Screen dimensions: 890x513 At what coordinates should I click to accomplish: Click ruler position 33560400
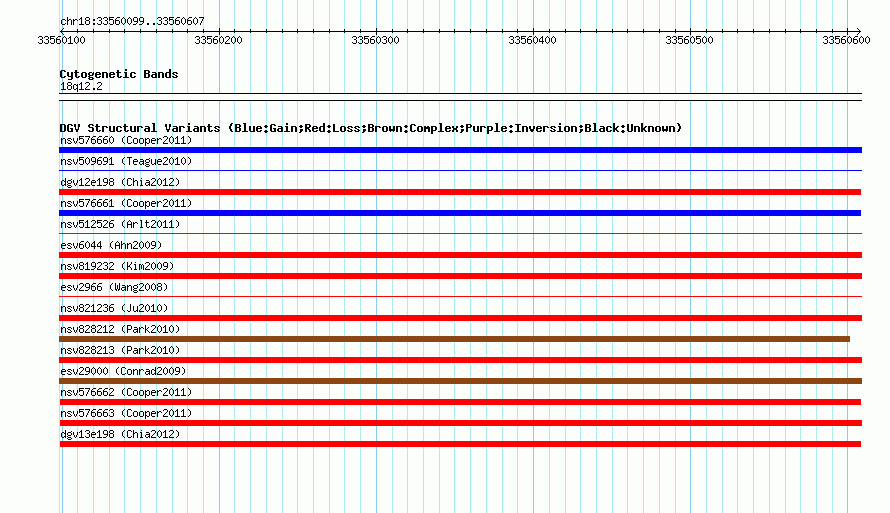pyautogui.click(x=532, y=40)
